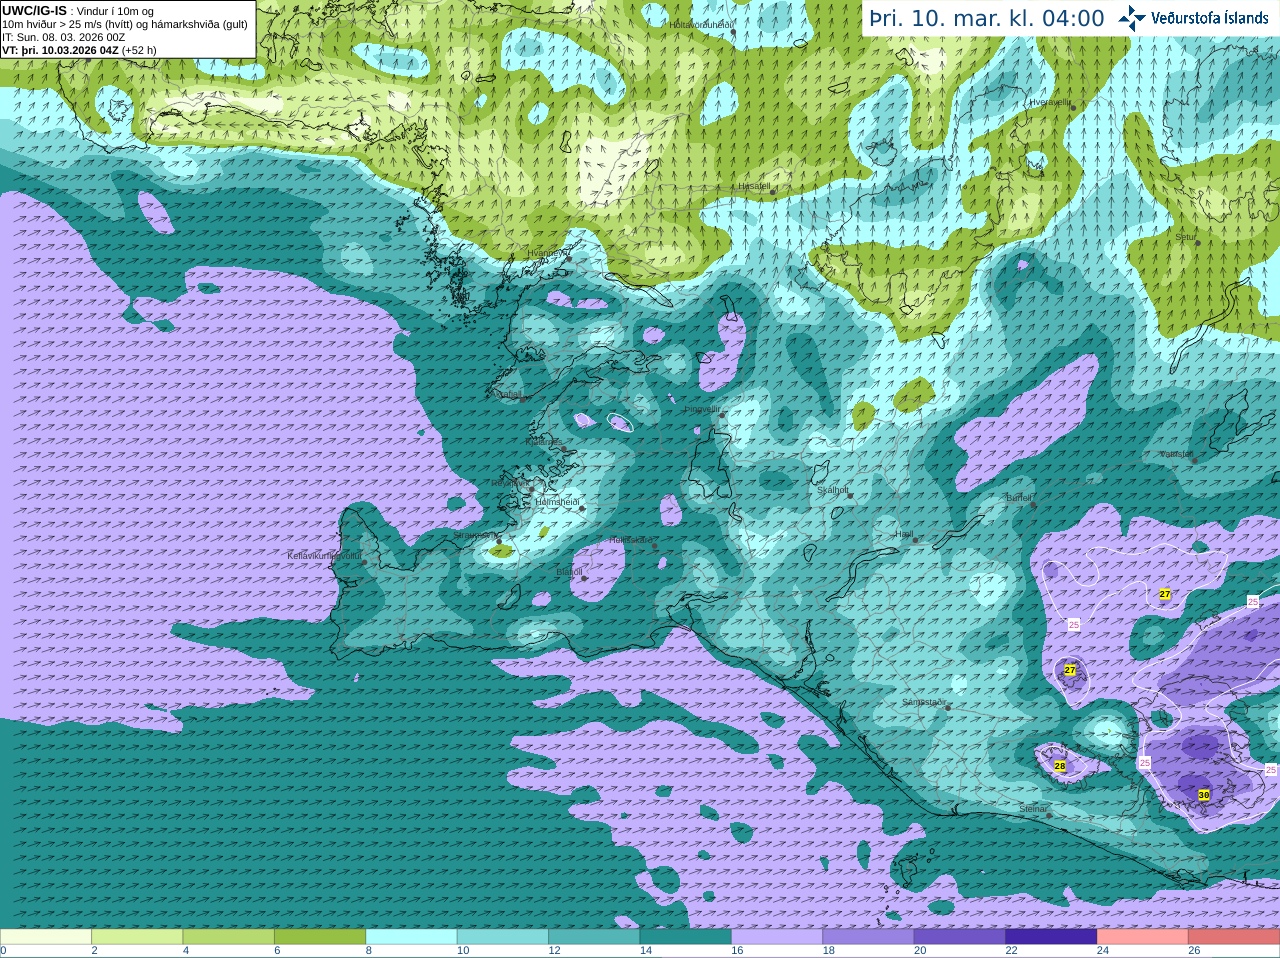Viewport: 1280px width, 958px height.
Task: Click the UWC/IG-IS model header label
Action: pos(34,10)
